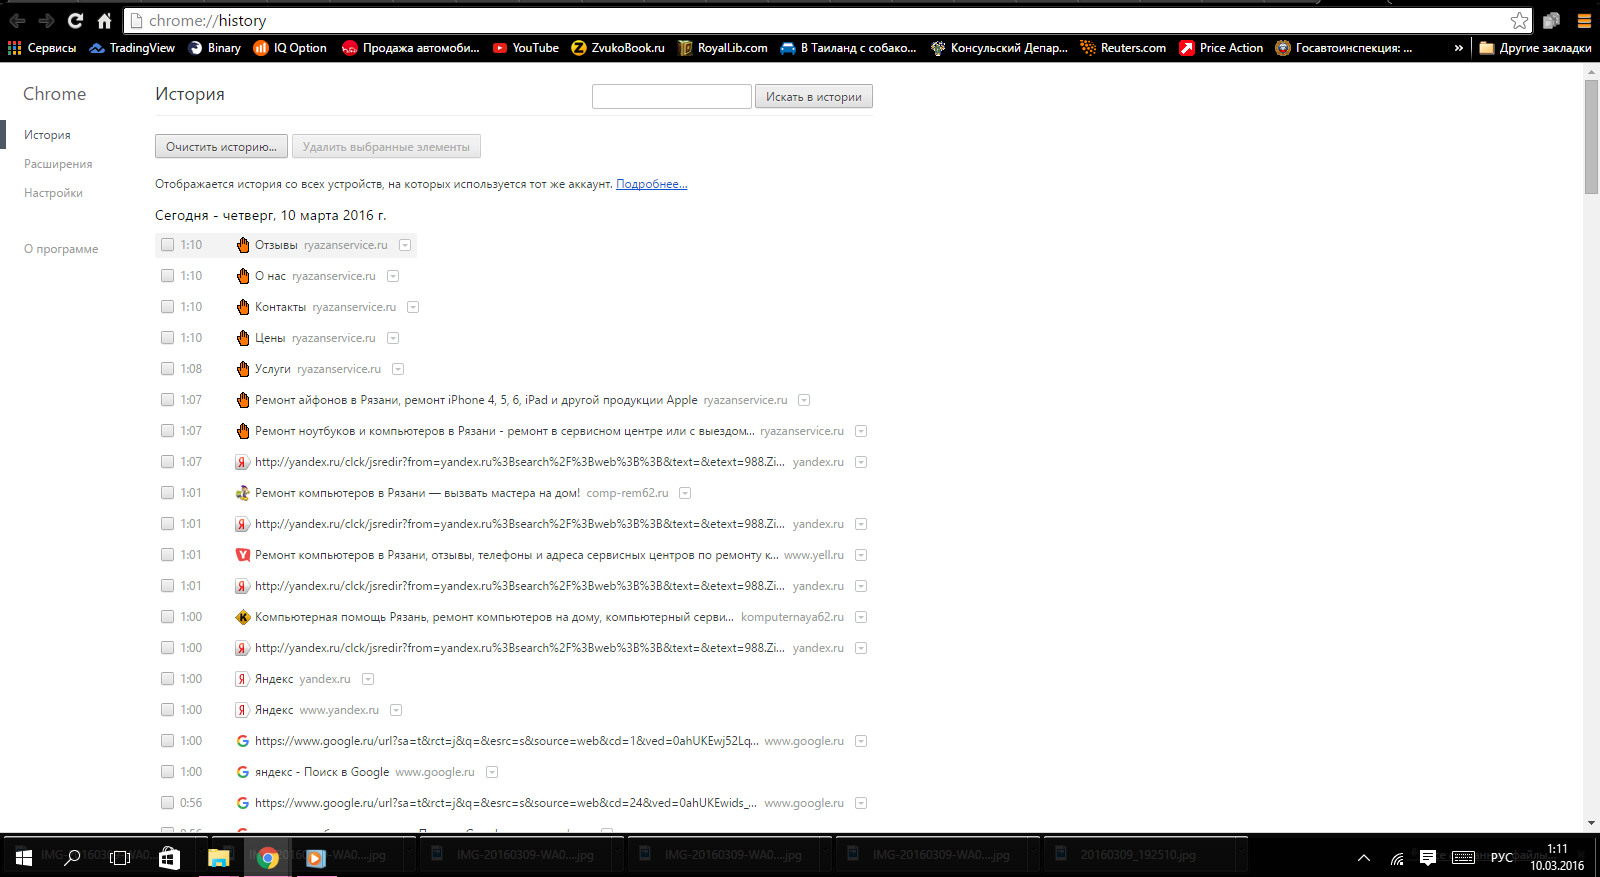Check the Услуги entry checkbox

pos(168,369)
